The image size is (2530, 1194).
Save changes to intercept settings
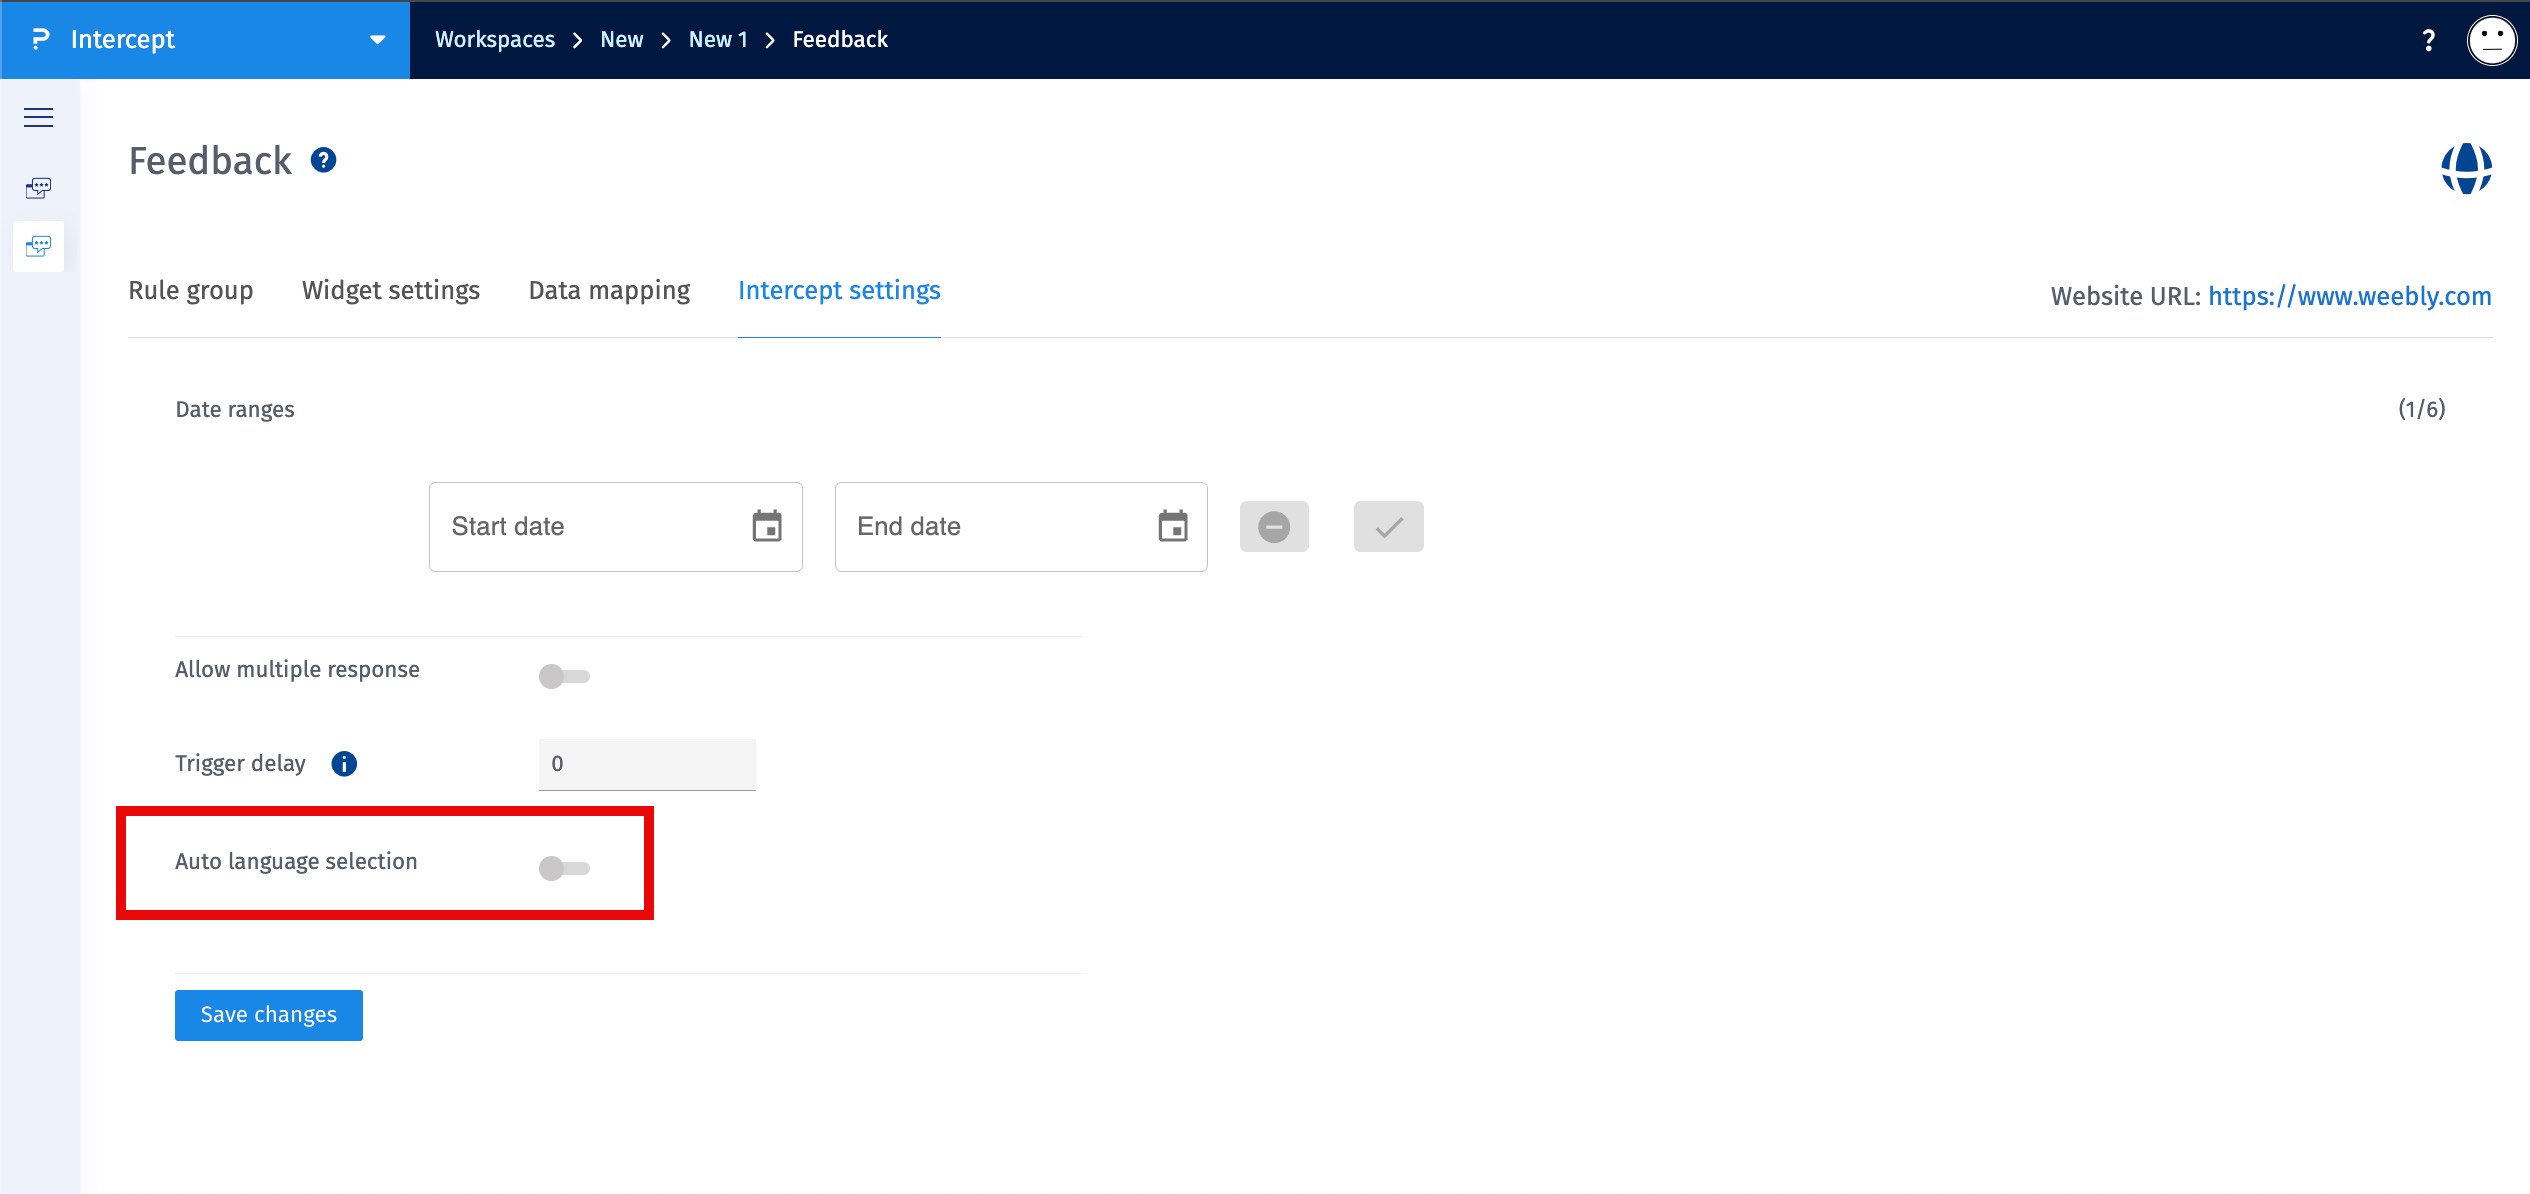(x=268, y=1014)
